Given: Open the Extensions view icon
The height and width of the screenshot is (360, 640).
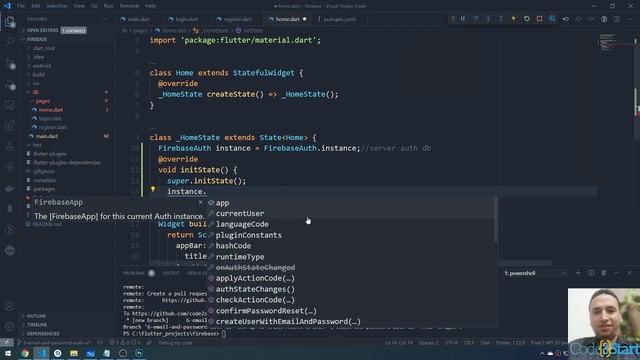Looking at the screenshot, I should point(10,126).
